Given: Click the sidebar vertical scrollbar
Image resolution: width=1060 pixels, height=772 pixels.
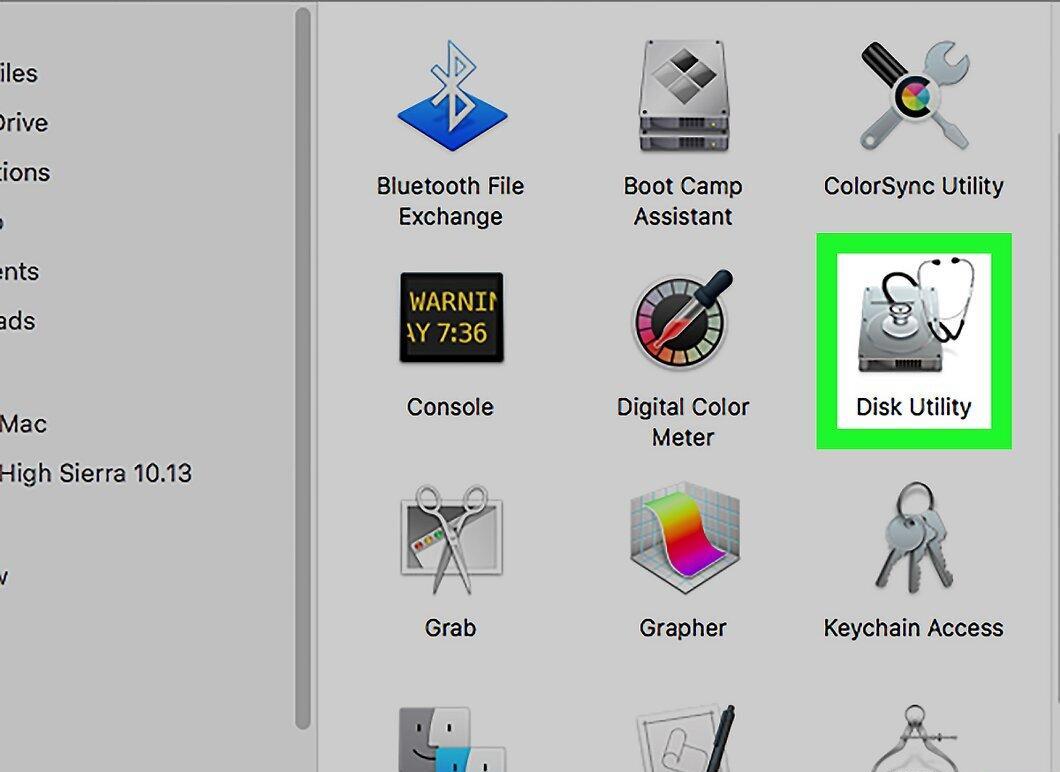Looking at the screenshot, I should click(303, 368).
